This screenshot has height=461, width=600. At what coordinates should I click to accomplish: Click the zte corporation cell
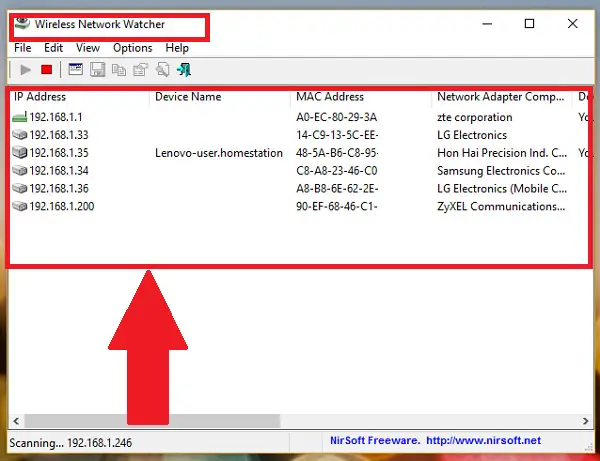point(474,117)
